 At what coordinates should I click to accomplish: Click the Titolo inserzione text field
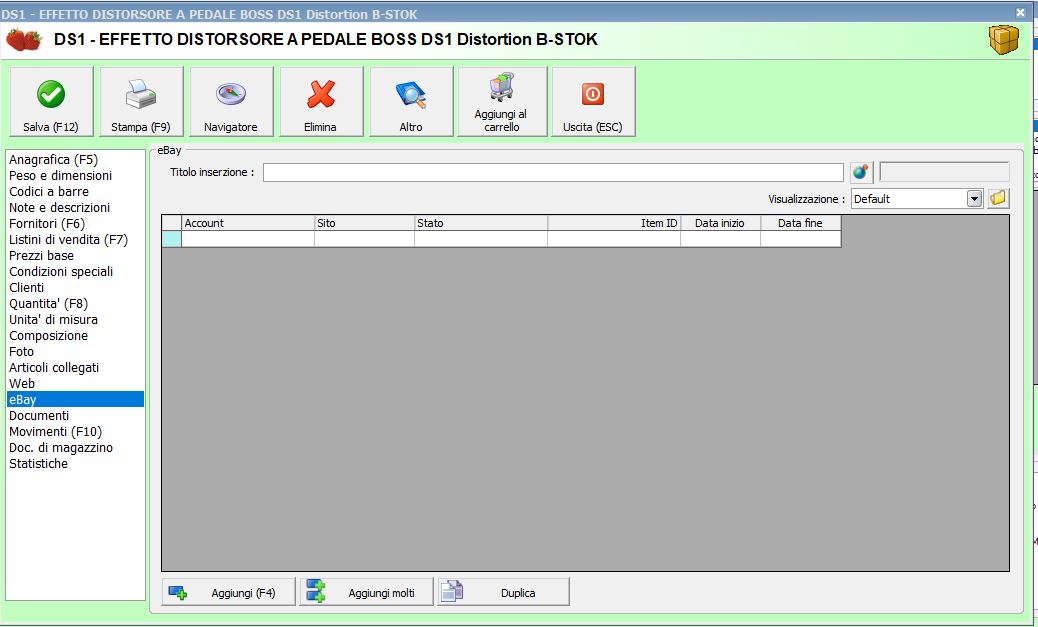(x=553, y=173)
